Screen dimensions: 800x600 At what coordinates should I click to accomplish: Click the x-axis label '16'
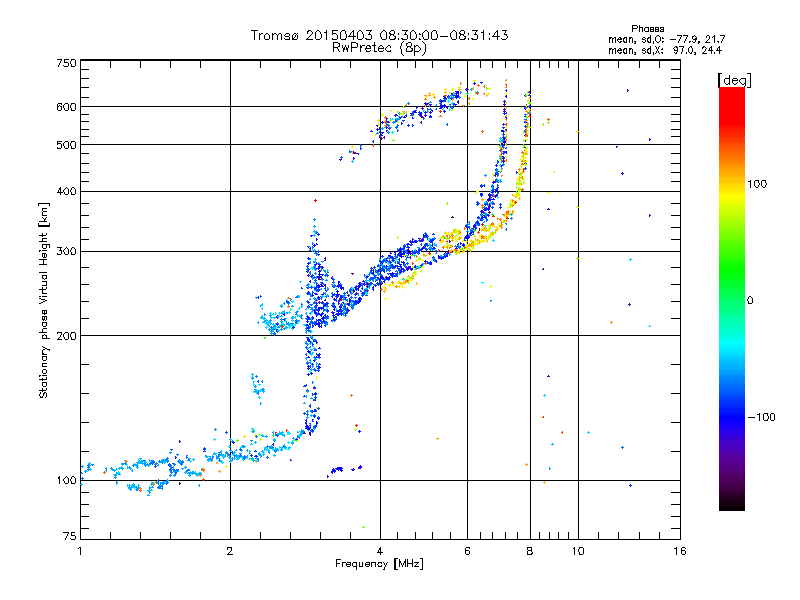(680, 551)
